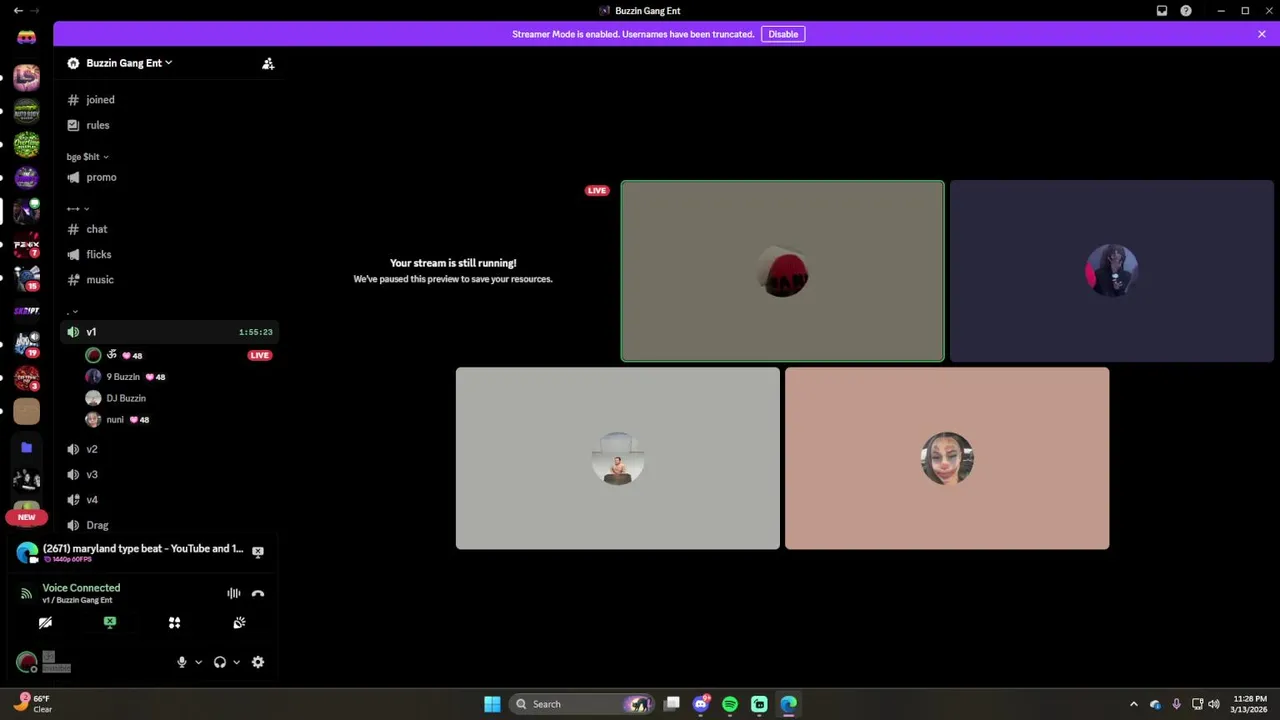Stop the stream via monitor-X icon next to maryland type beat
This screenshot has height=720, width=1280.
coord(258,552)
